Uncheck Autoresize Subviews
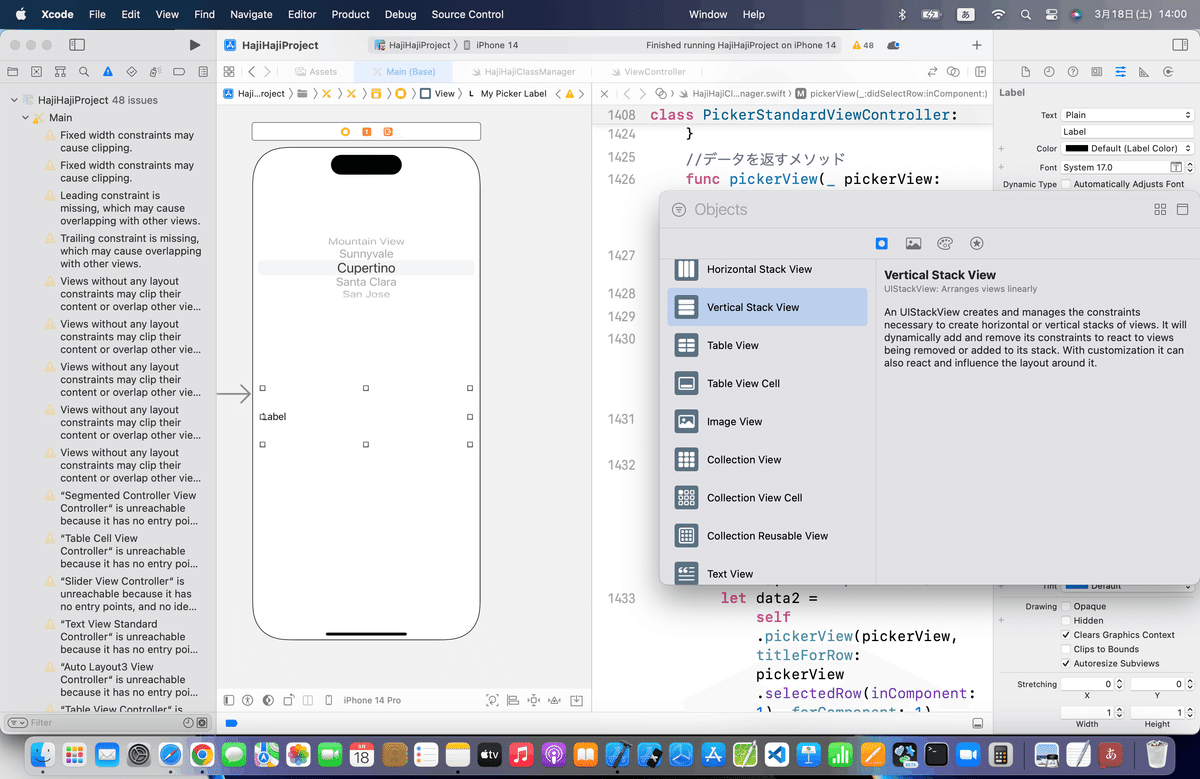The width and height of the screenshot is (1200, 779). (1066, 663)
